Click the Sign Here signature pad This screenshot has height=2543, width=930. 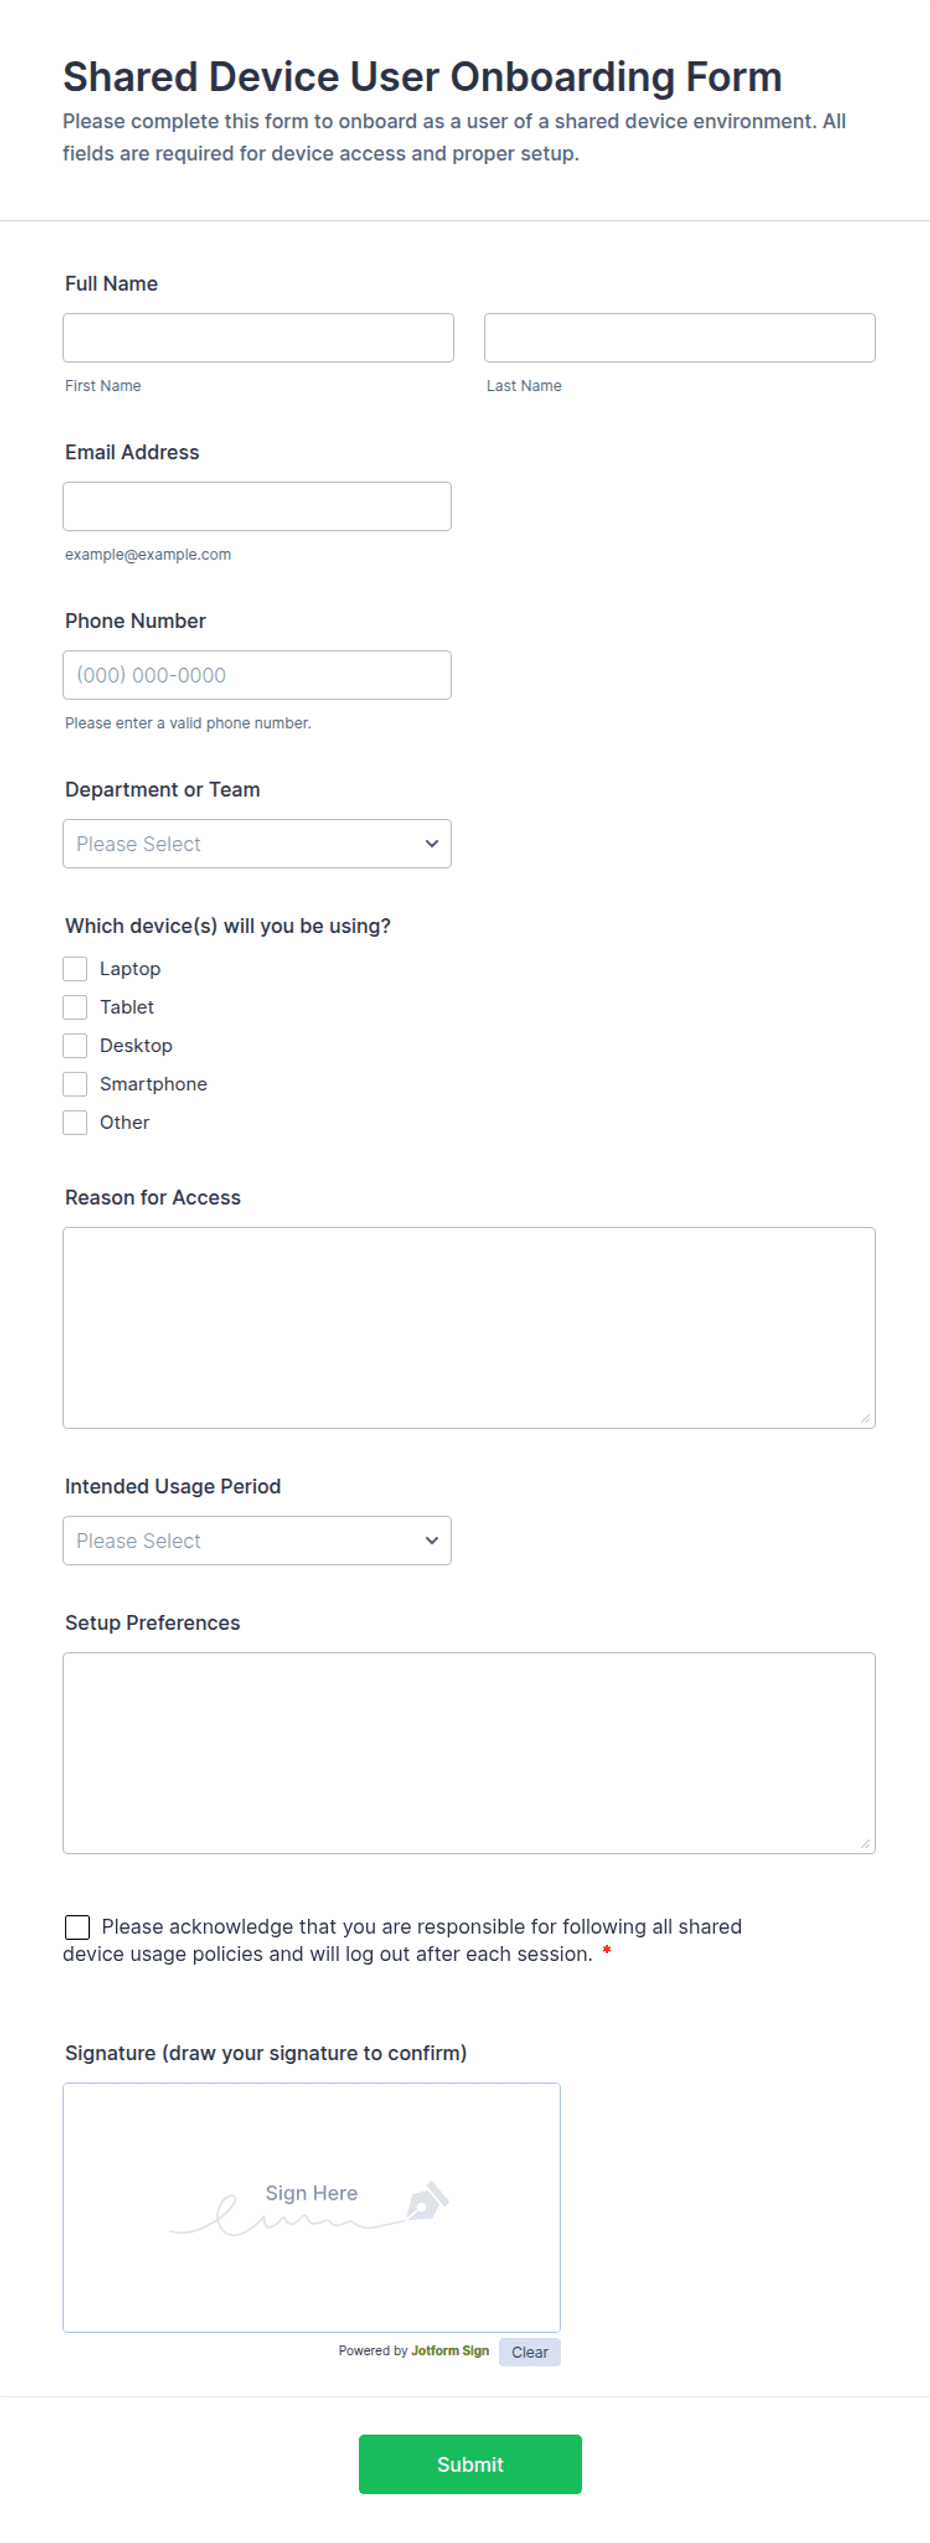(312, 2208)
